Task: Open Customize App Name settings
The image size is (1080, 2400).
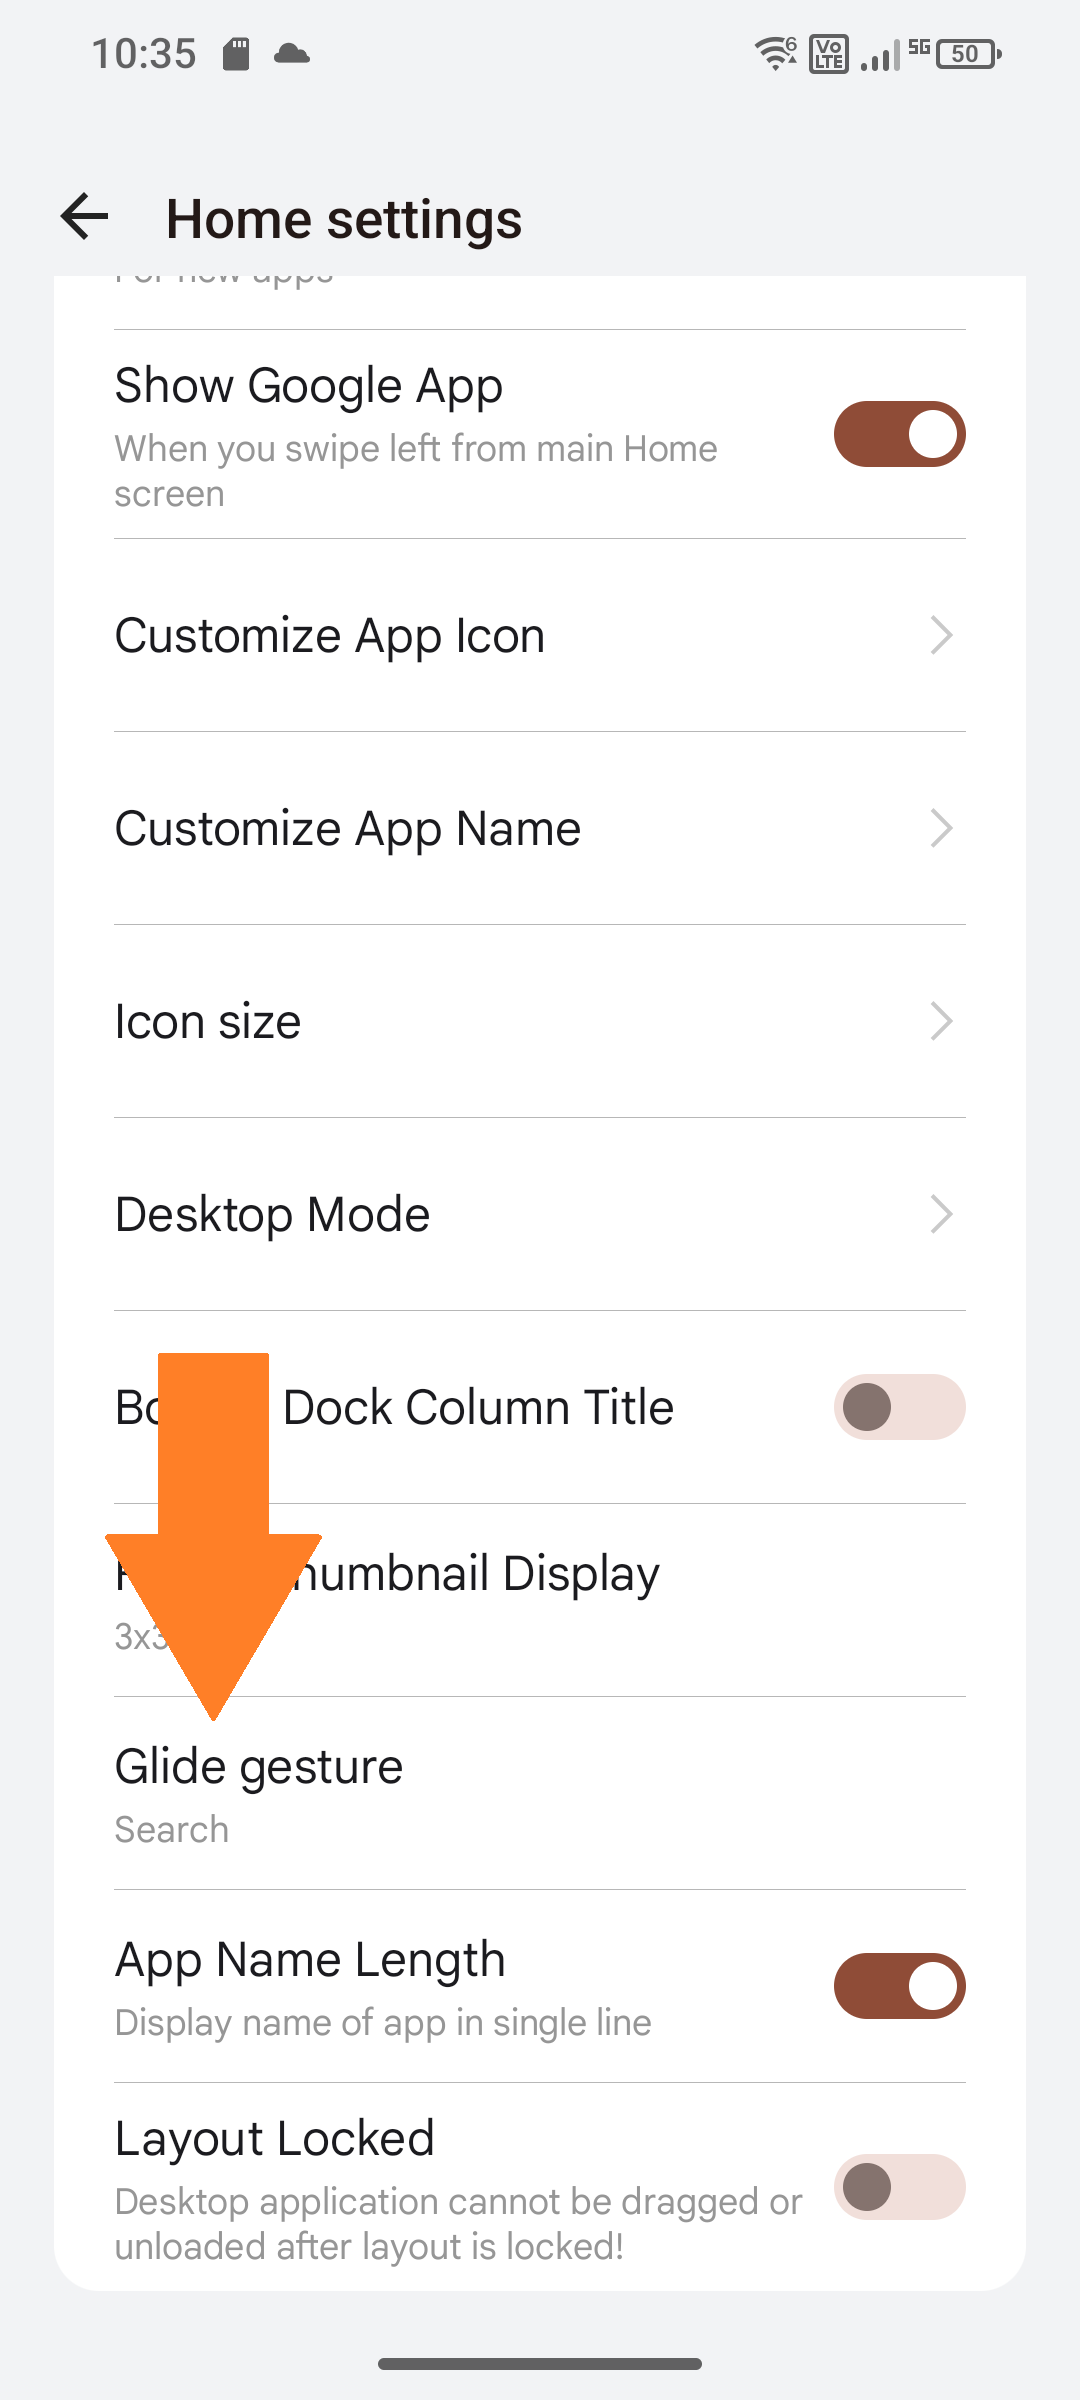Action: coord(540,827)
